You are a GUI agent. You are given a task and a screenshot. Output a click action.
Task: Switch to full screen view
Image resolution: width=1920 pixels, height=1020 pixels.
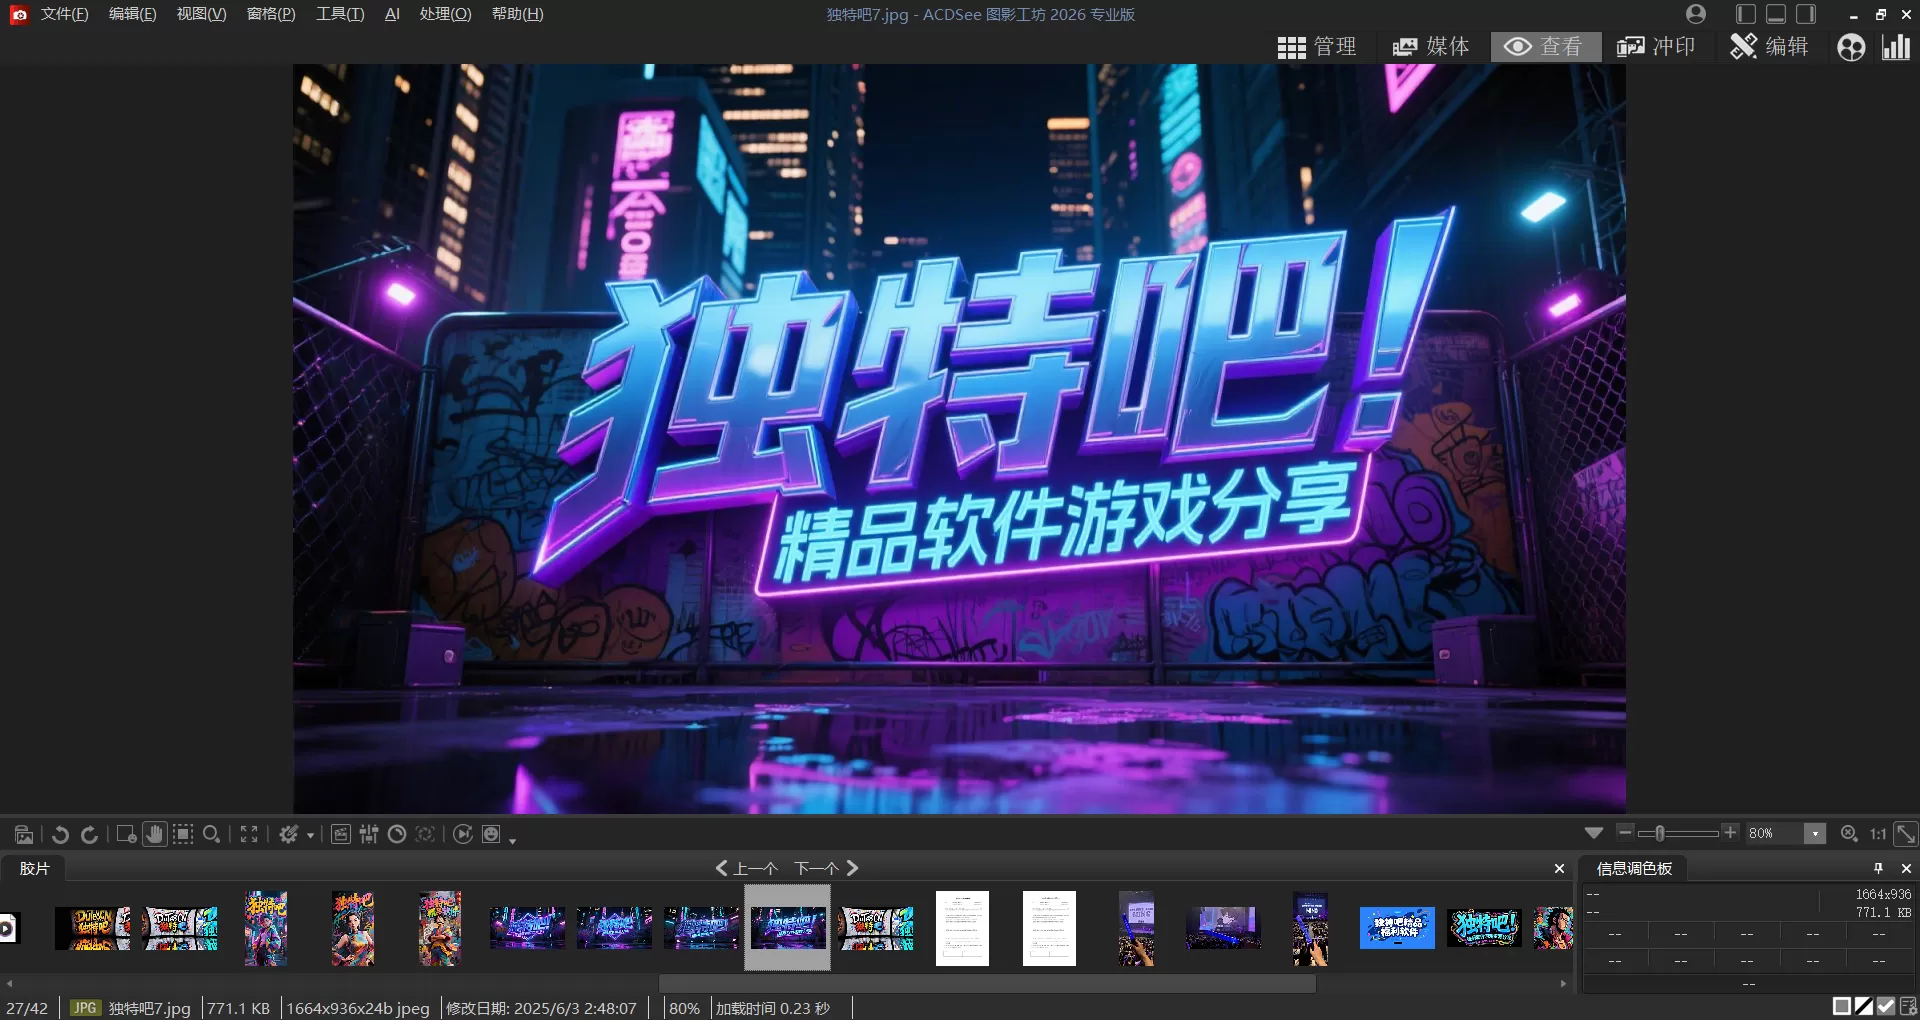[249, 834]
